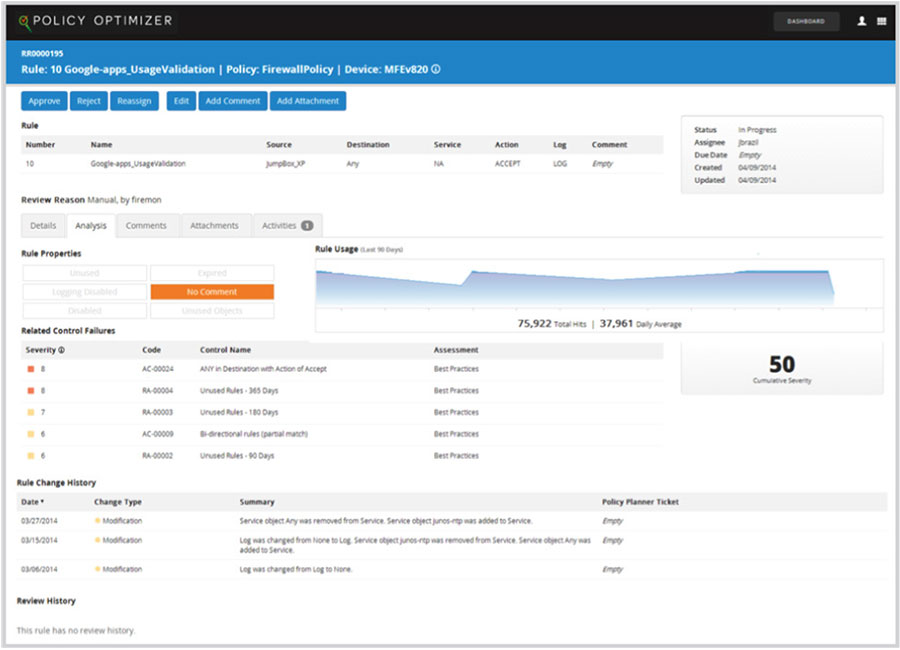Click the info icon beside Device MFEv820

(436, 69)
